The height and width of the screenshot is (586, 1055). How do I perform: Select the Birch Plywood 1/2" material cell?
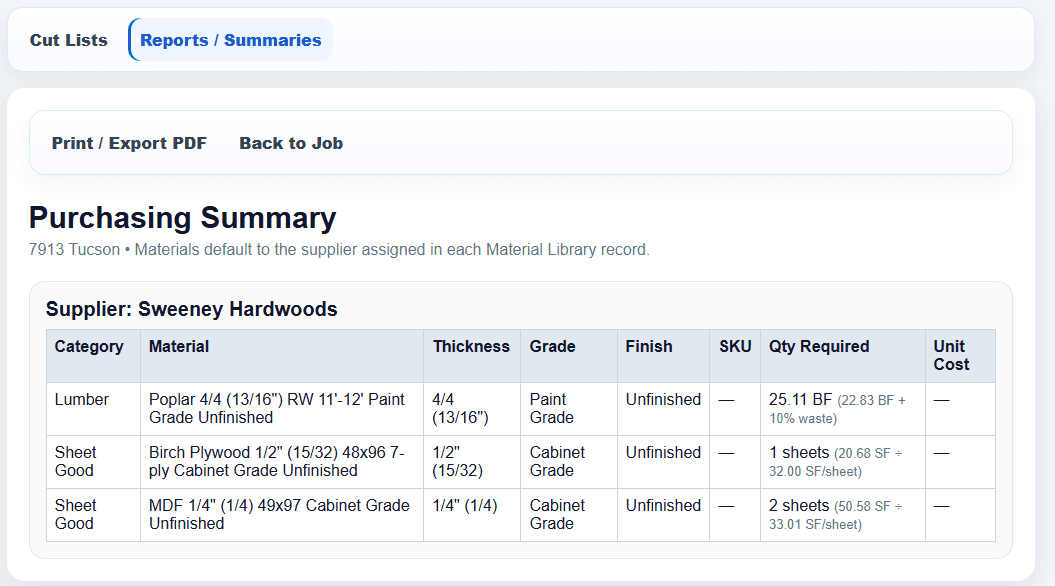click(x=282, y=462)
